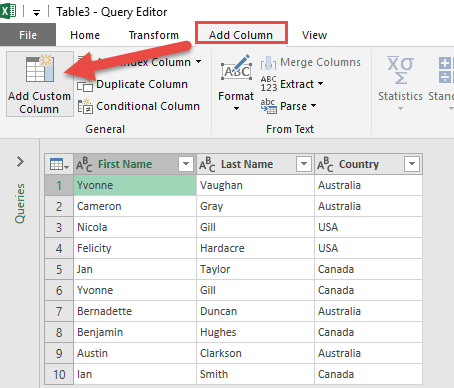Image resolution: width=454 pixels, height=388 pixels.
Task: Open the Country column filter dropdown
Action: tap(412, 164)
